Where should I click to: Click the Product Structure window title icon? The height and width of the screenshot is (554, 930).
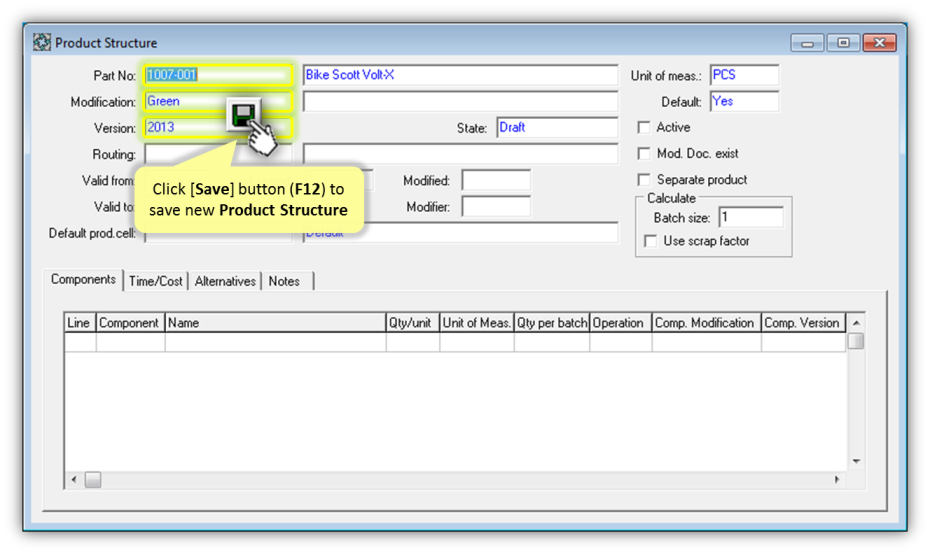tap(42, 42)
